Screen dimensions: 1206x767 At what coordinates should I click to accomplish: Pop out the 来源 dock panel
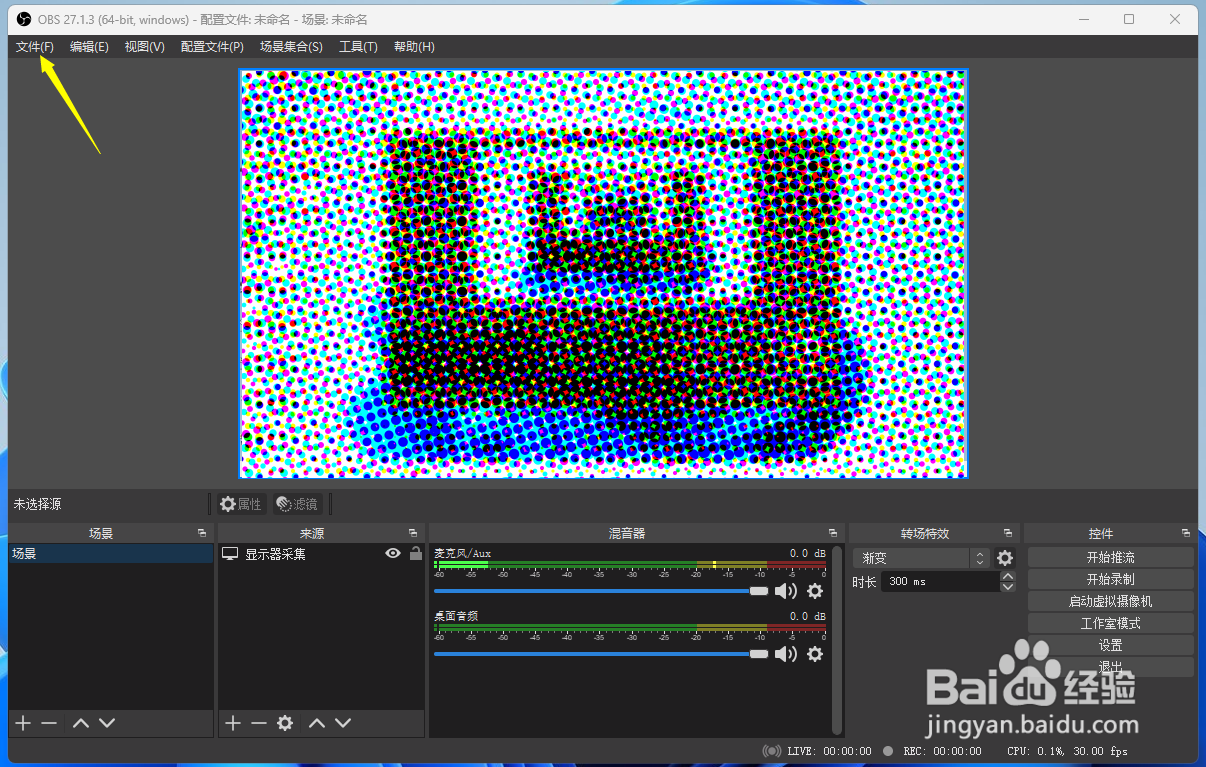(413, 533)
